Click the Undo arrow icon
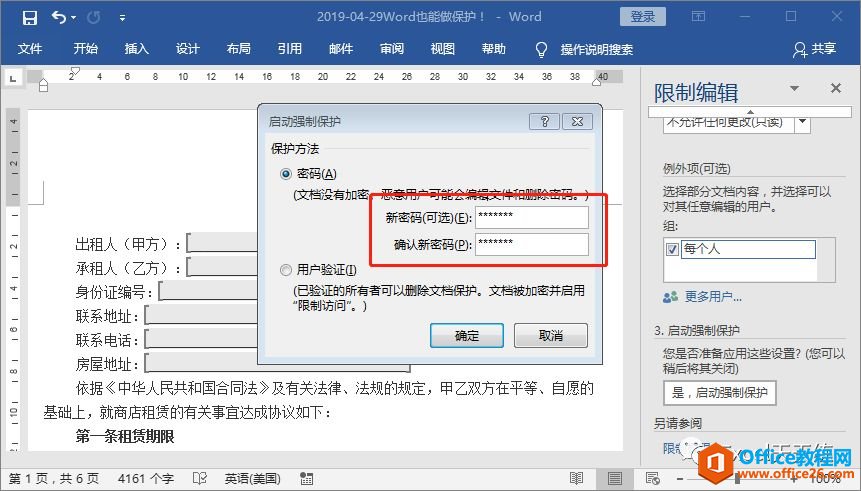 pyautogui.click(x=59, y=17)
